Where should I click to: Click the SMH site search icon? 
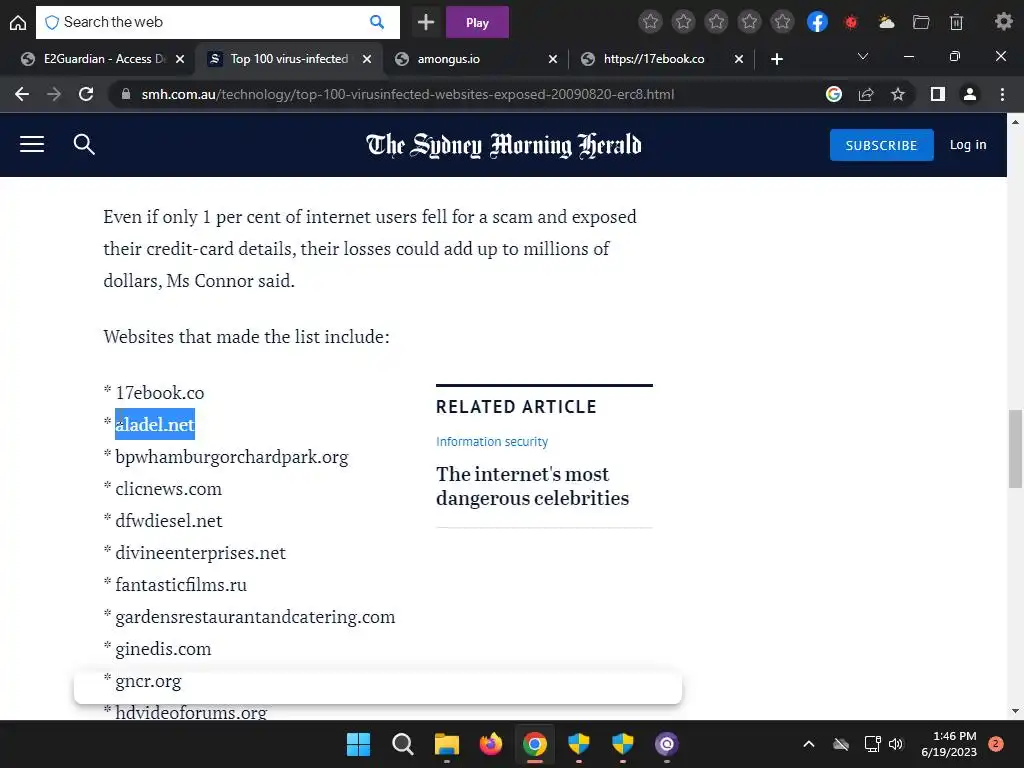click(84, 144)
